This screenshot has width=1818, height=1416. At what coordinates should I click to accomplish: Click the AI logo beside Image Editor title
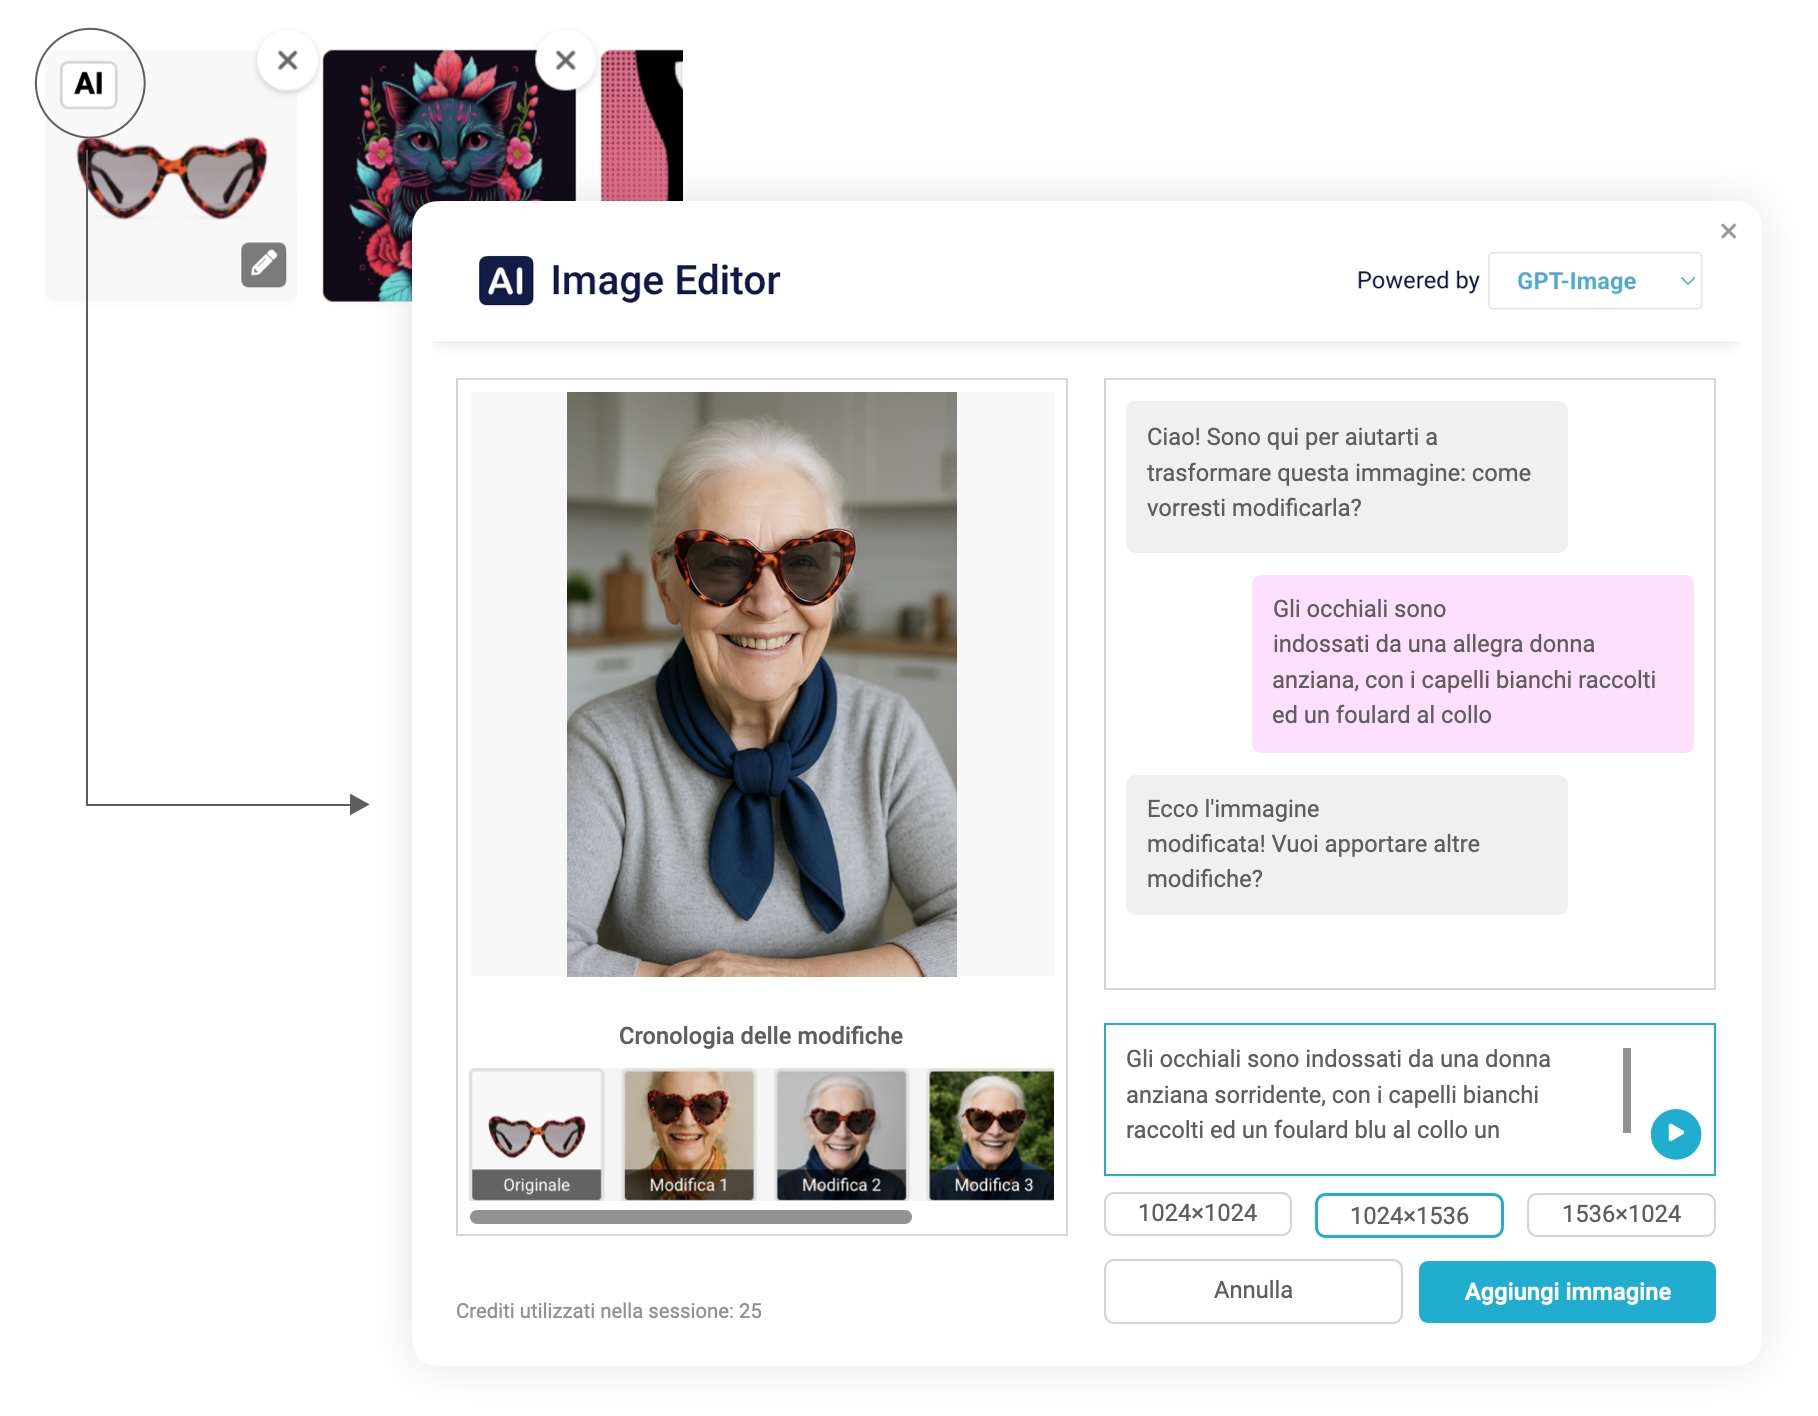506,281
